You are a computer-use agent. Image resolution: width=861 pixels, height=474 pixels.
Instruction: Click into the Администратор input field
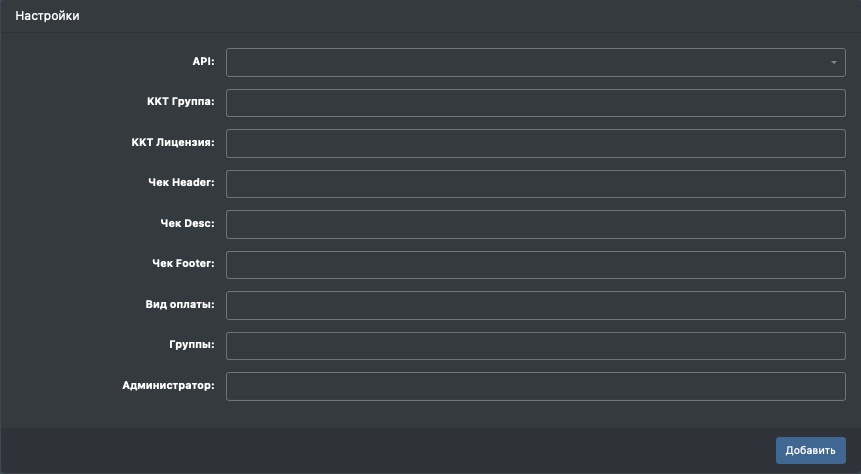(536, 386)
